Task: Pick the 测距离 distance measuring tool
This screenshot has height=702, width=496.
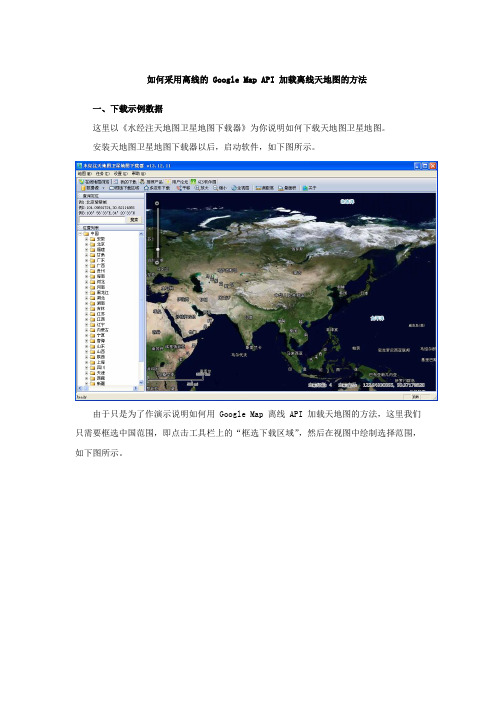Action: pyautogui.click(x=265, y=188)
